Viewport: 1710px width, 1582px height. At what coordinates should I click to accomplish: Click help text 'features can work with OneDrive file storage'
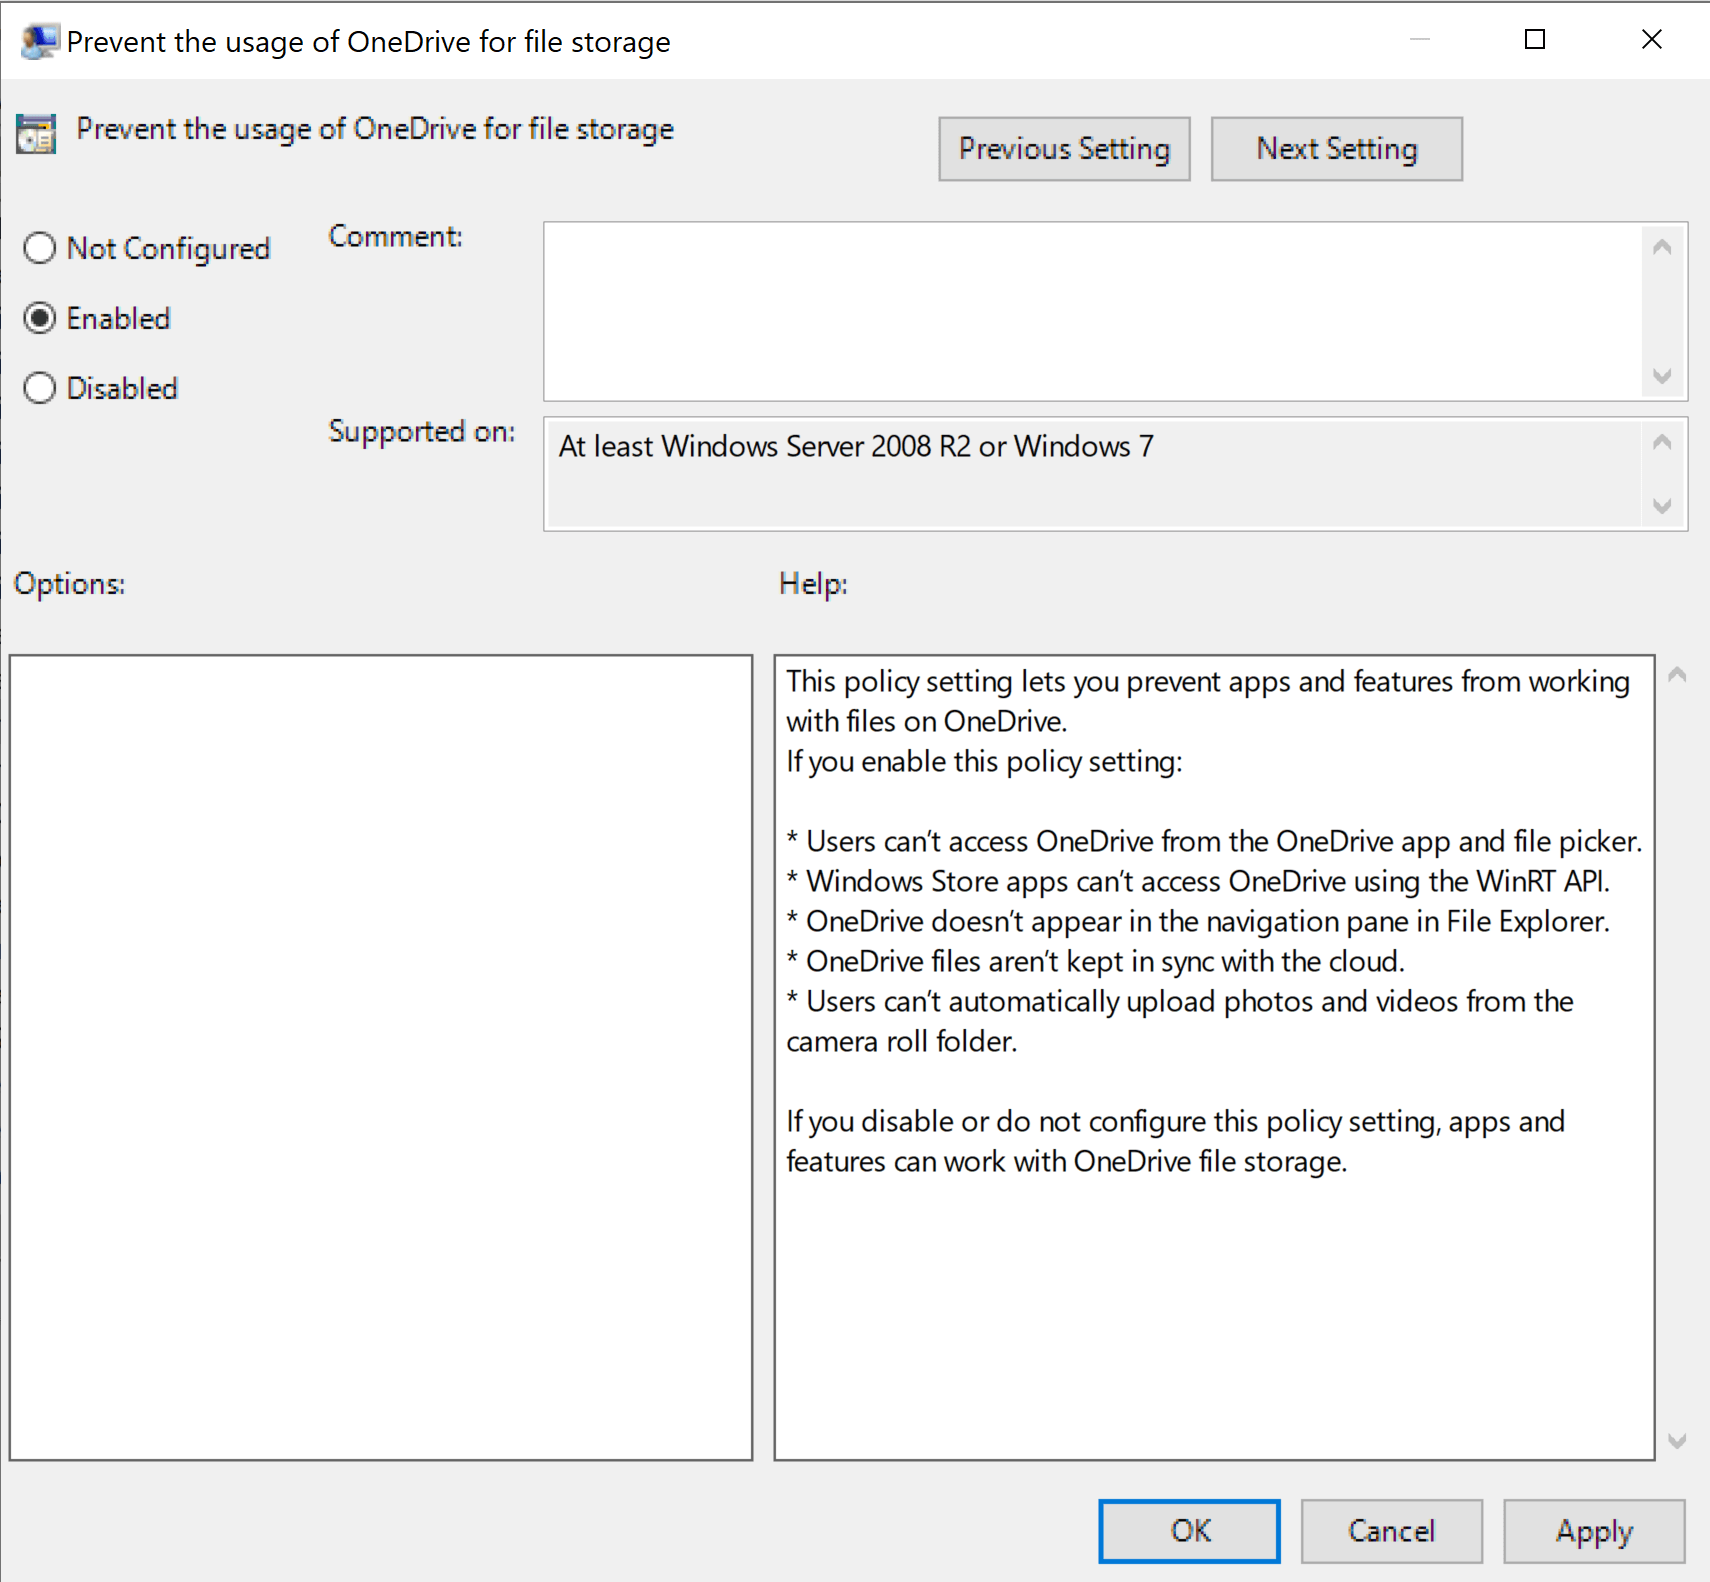[1066, 1162]
